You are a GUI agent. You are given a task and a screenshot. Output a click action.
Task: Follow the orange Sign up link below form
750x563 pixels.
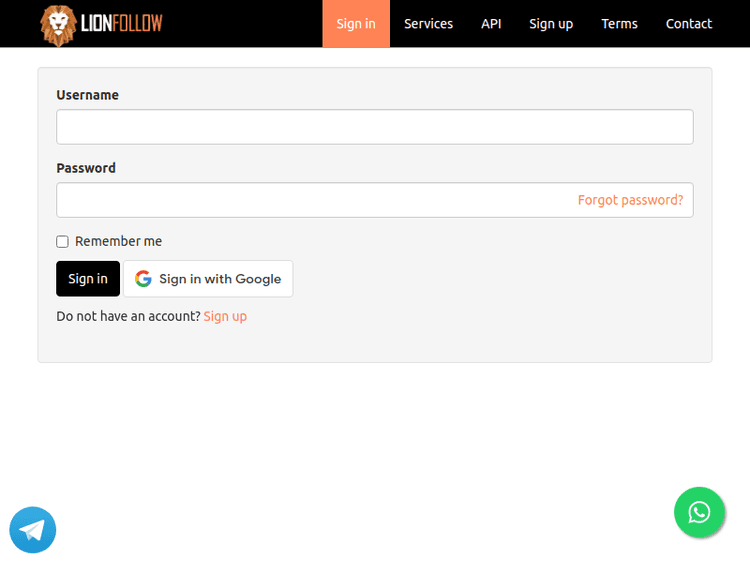tap(225, 316)
